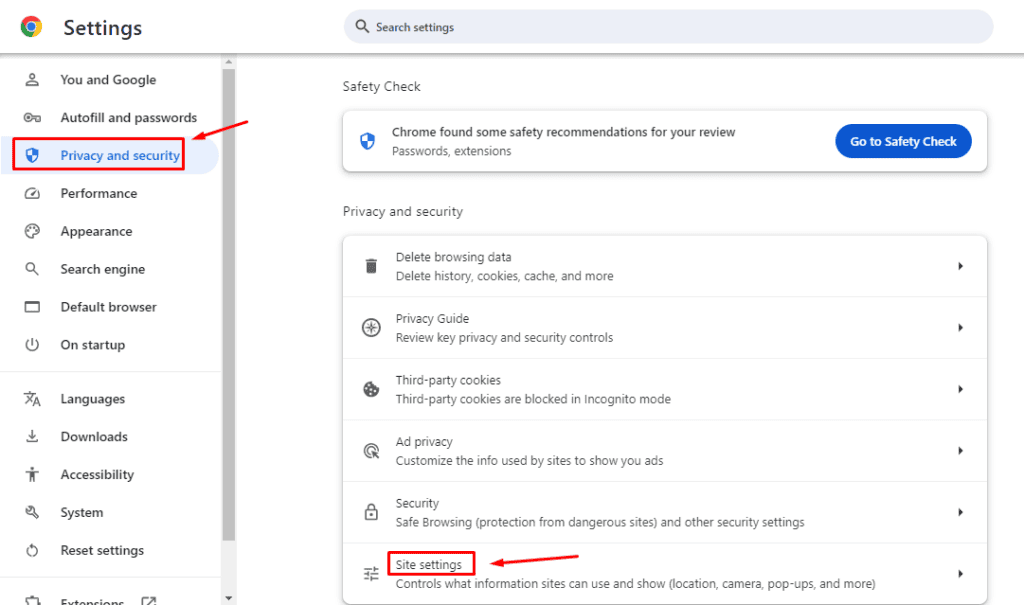The width and height of the screenshot is (1024, 605).
Task: Expand the Delete browsing data arrow
Action: click(x=961, y=266)
